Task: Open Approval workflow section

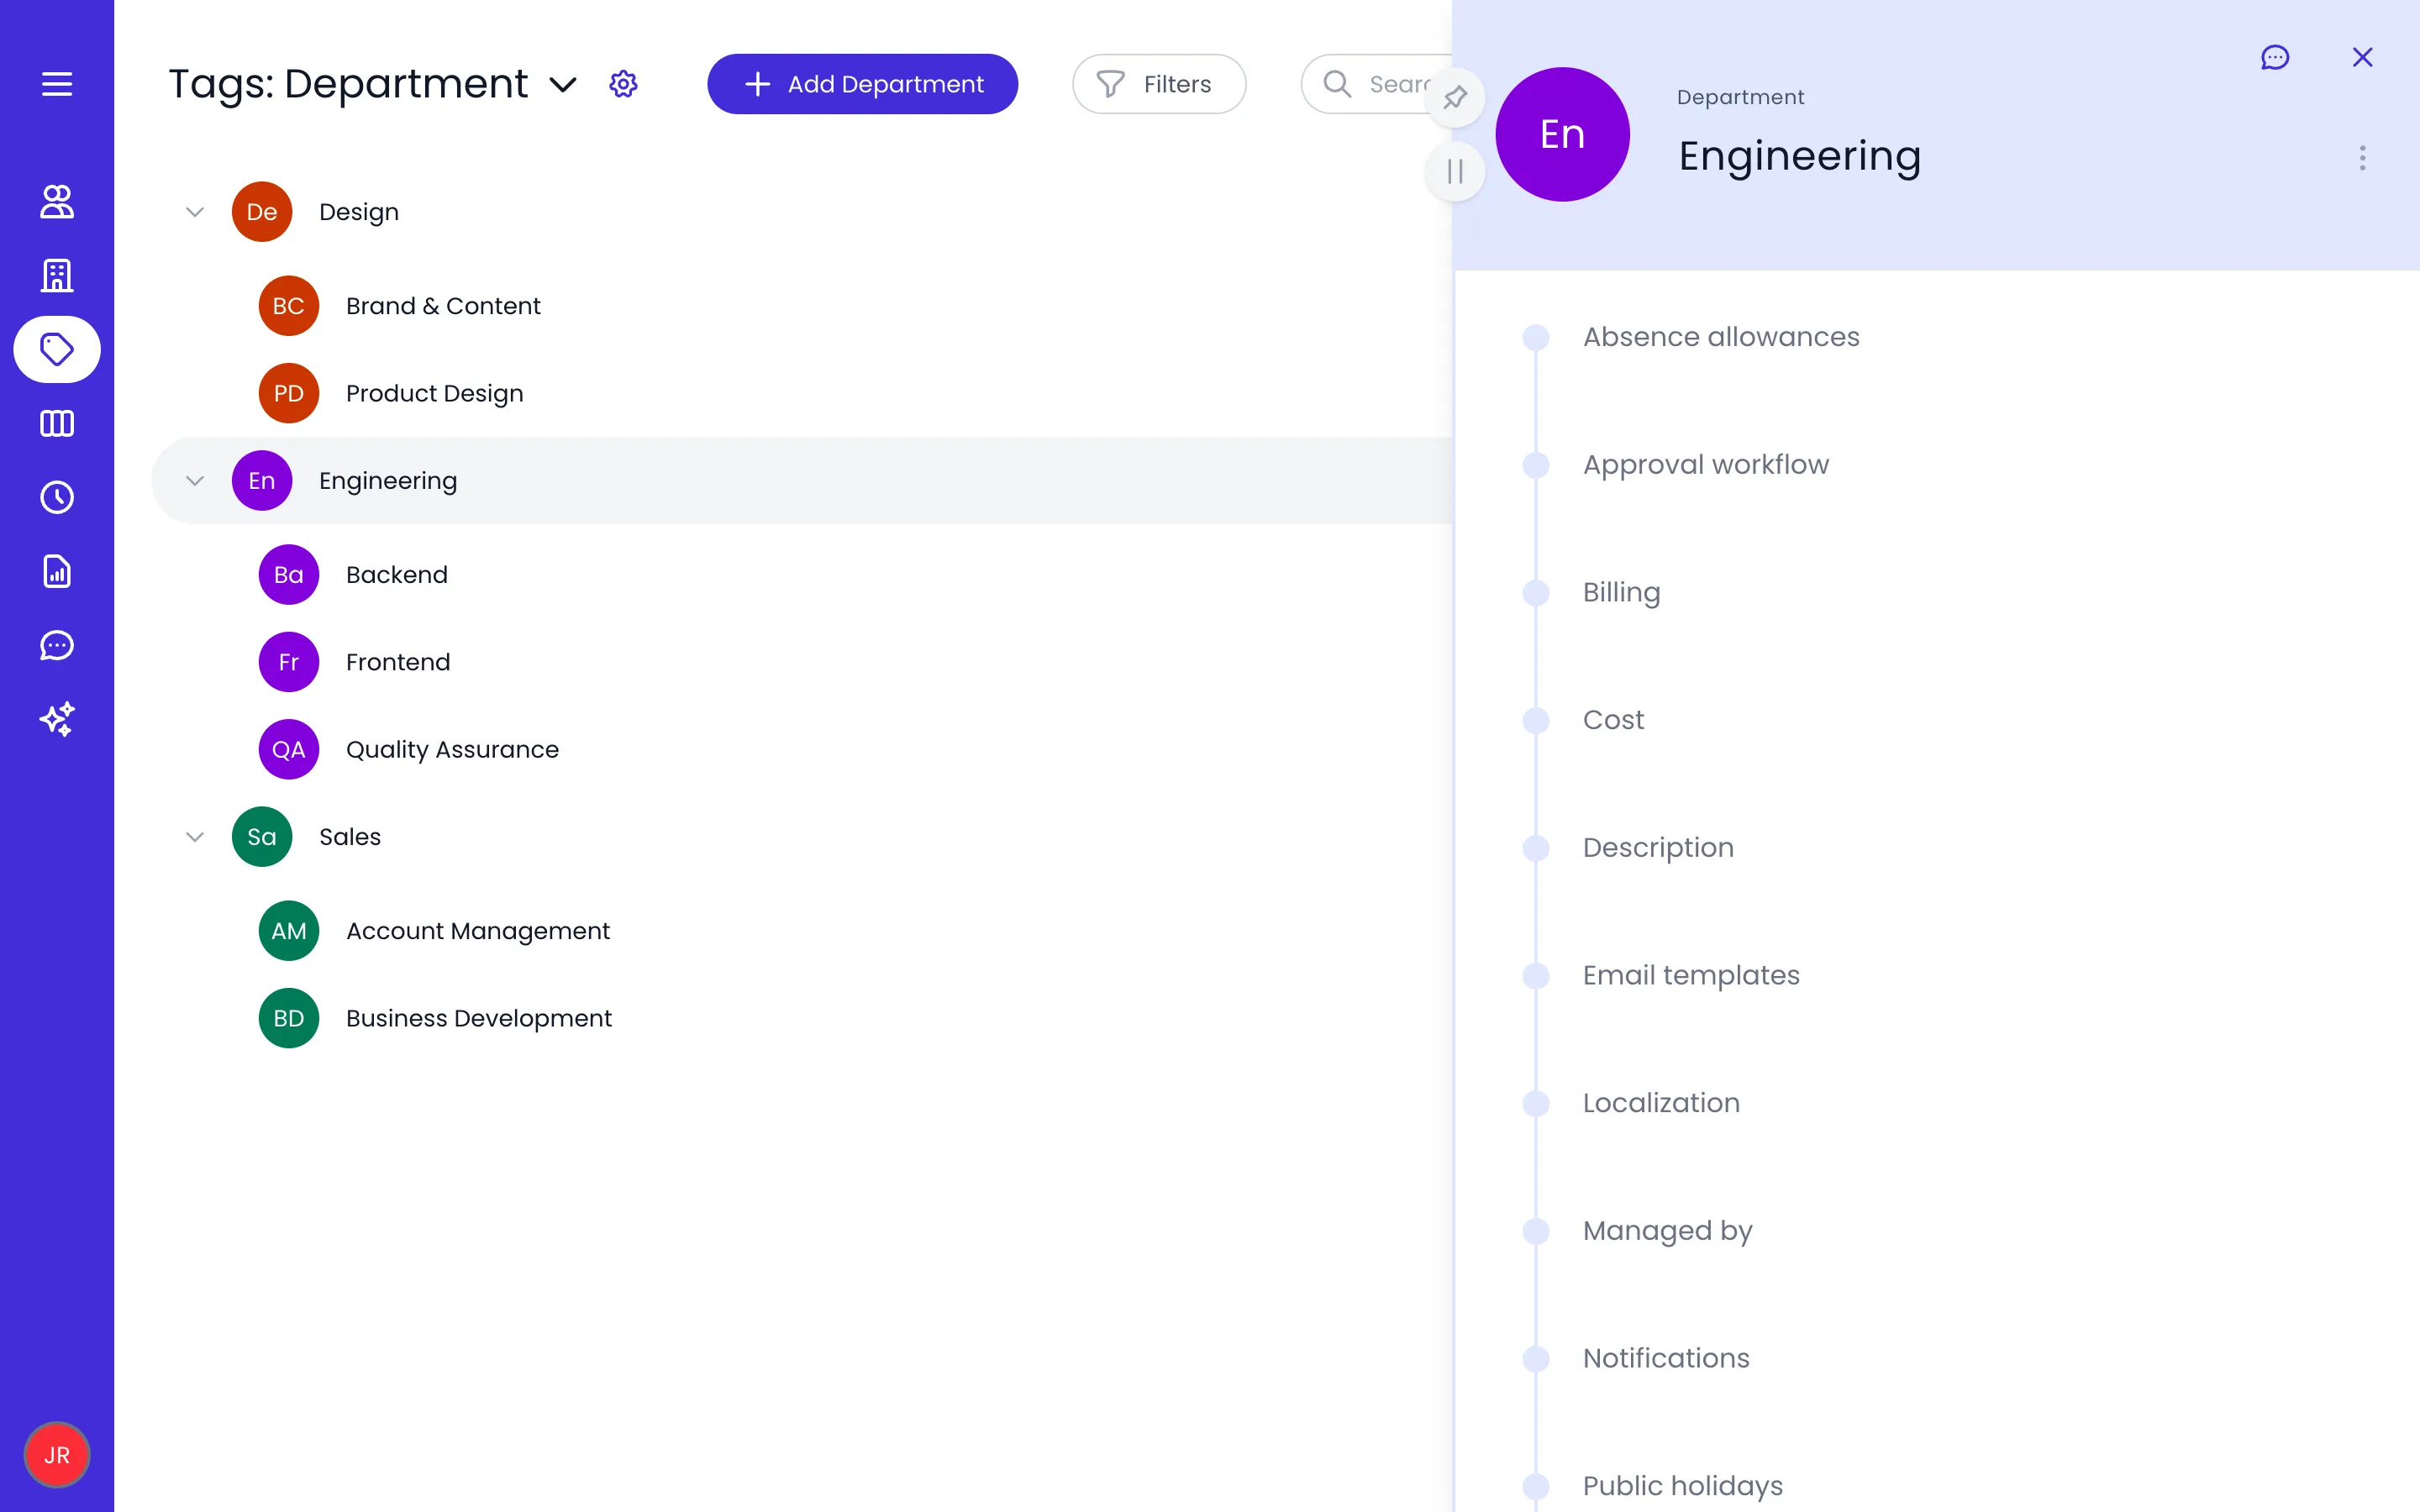Action: click(x=1705, y=465)
